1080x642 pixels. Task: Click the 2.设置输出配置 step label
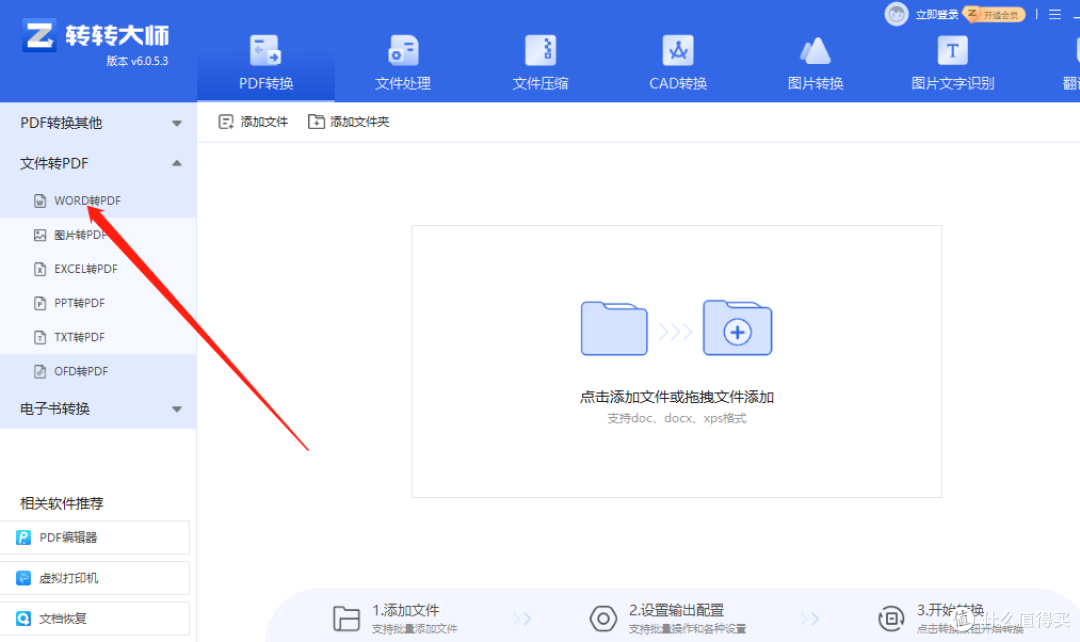pyautogui.click(x=676, y=610)
